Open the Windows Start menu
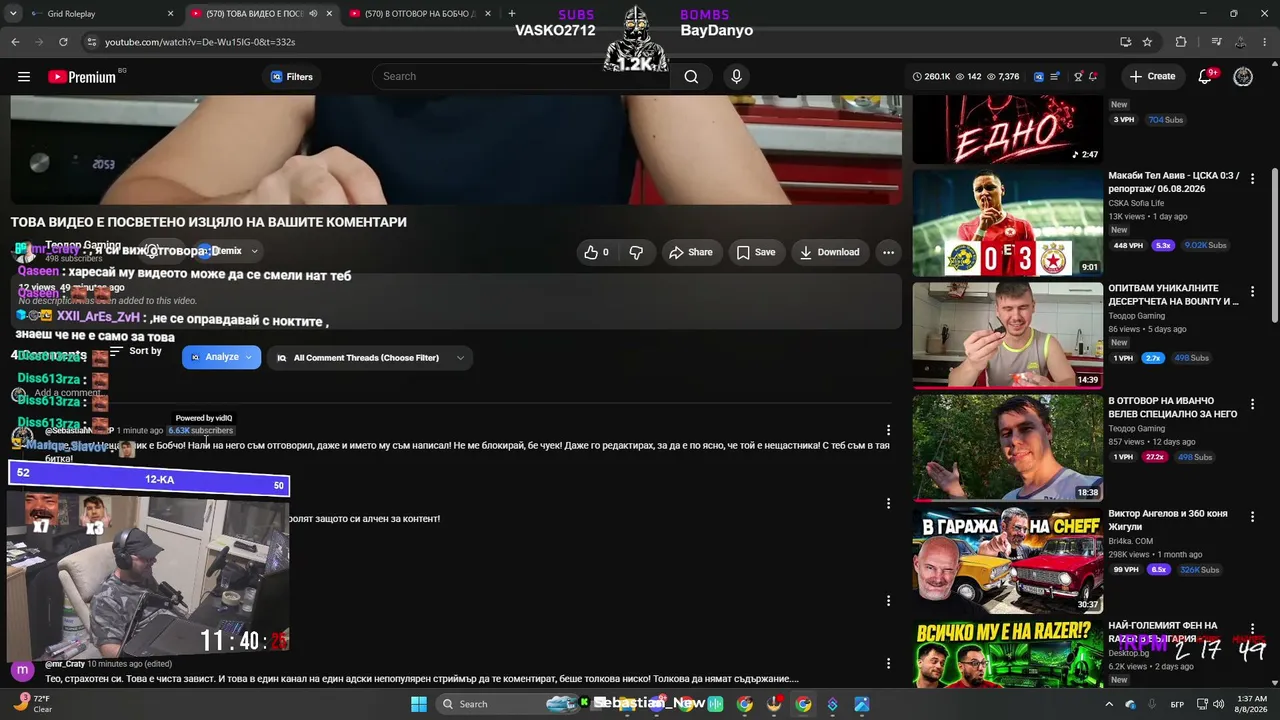The image size is (1280, 720). coord(419,704)
